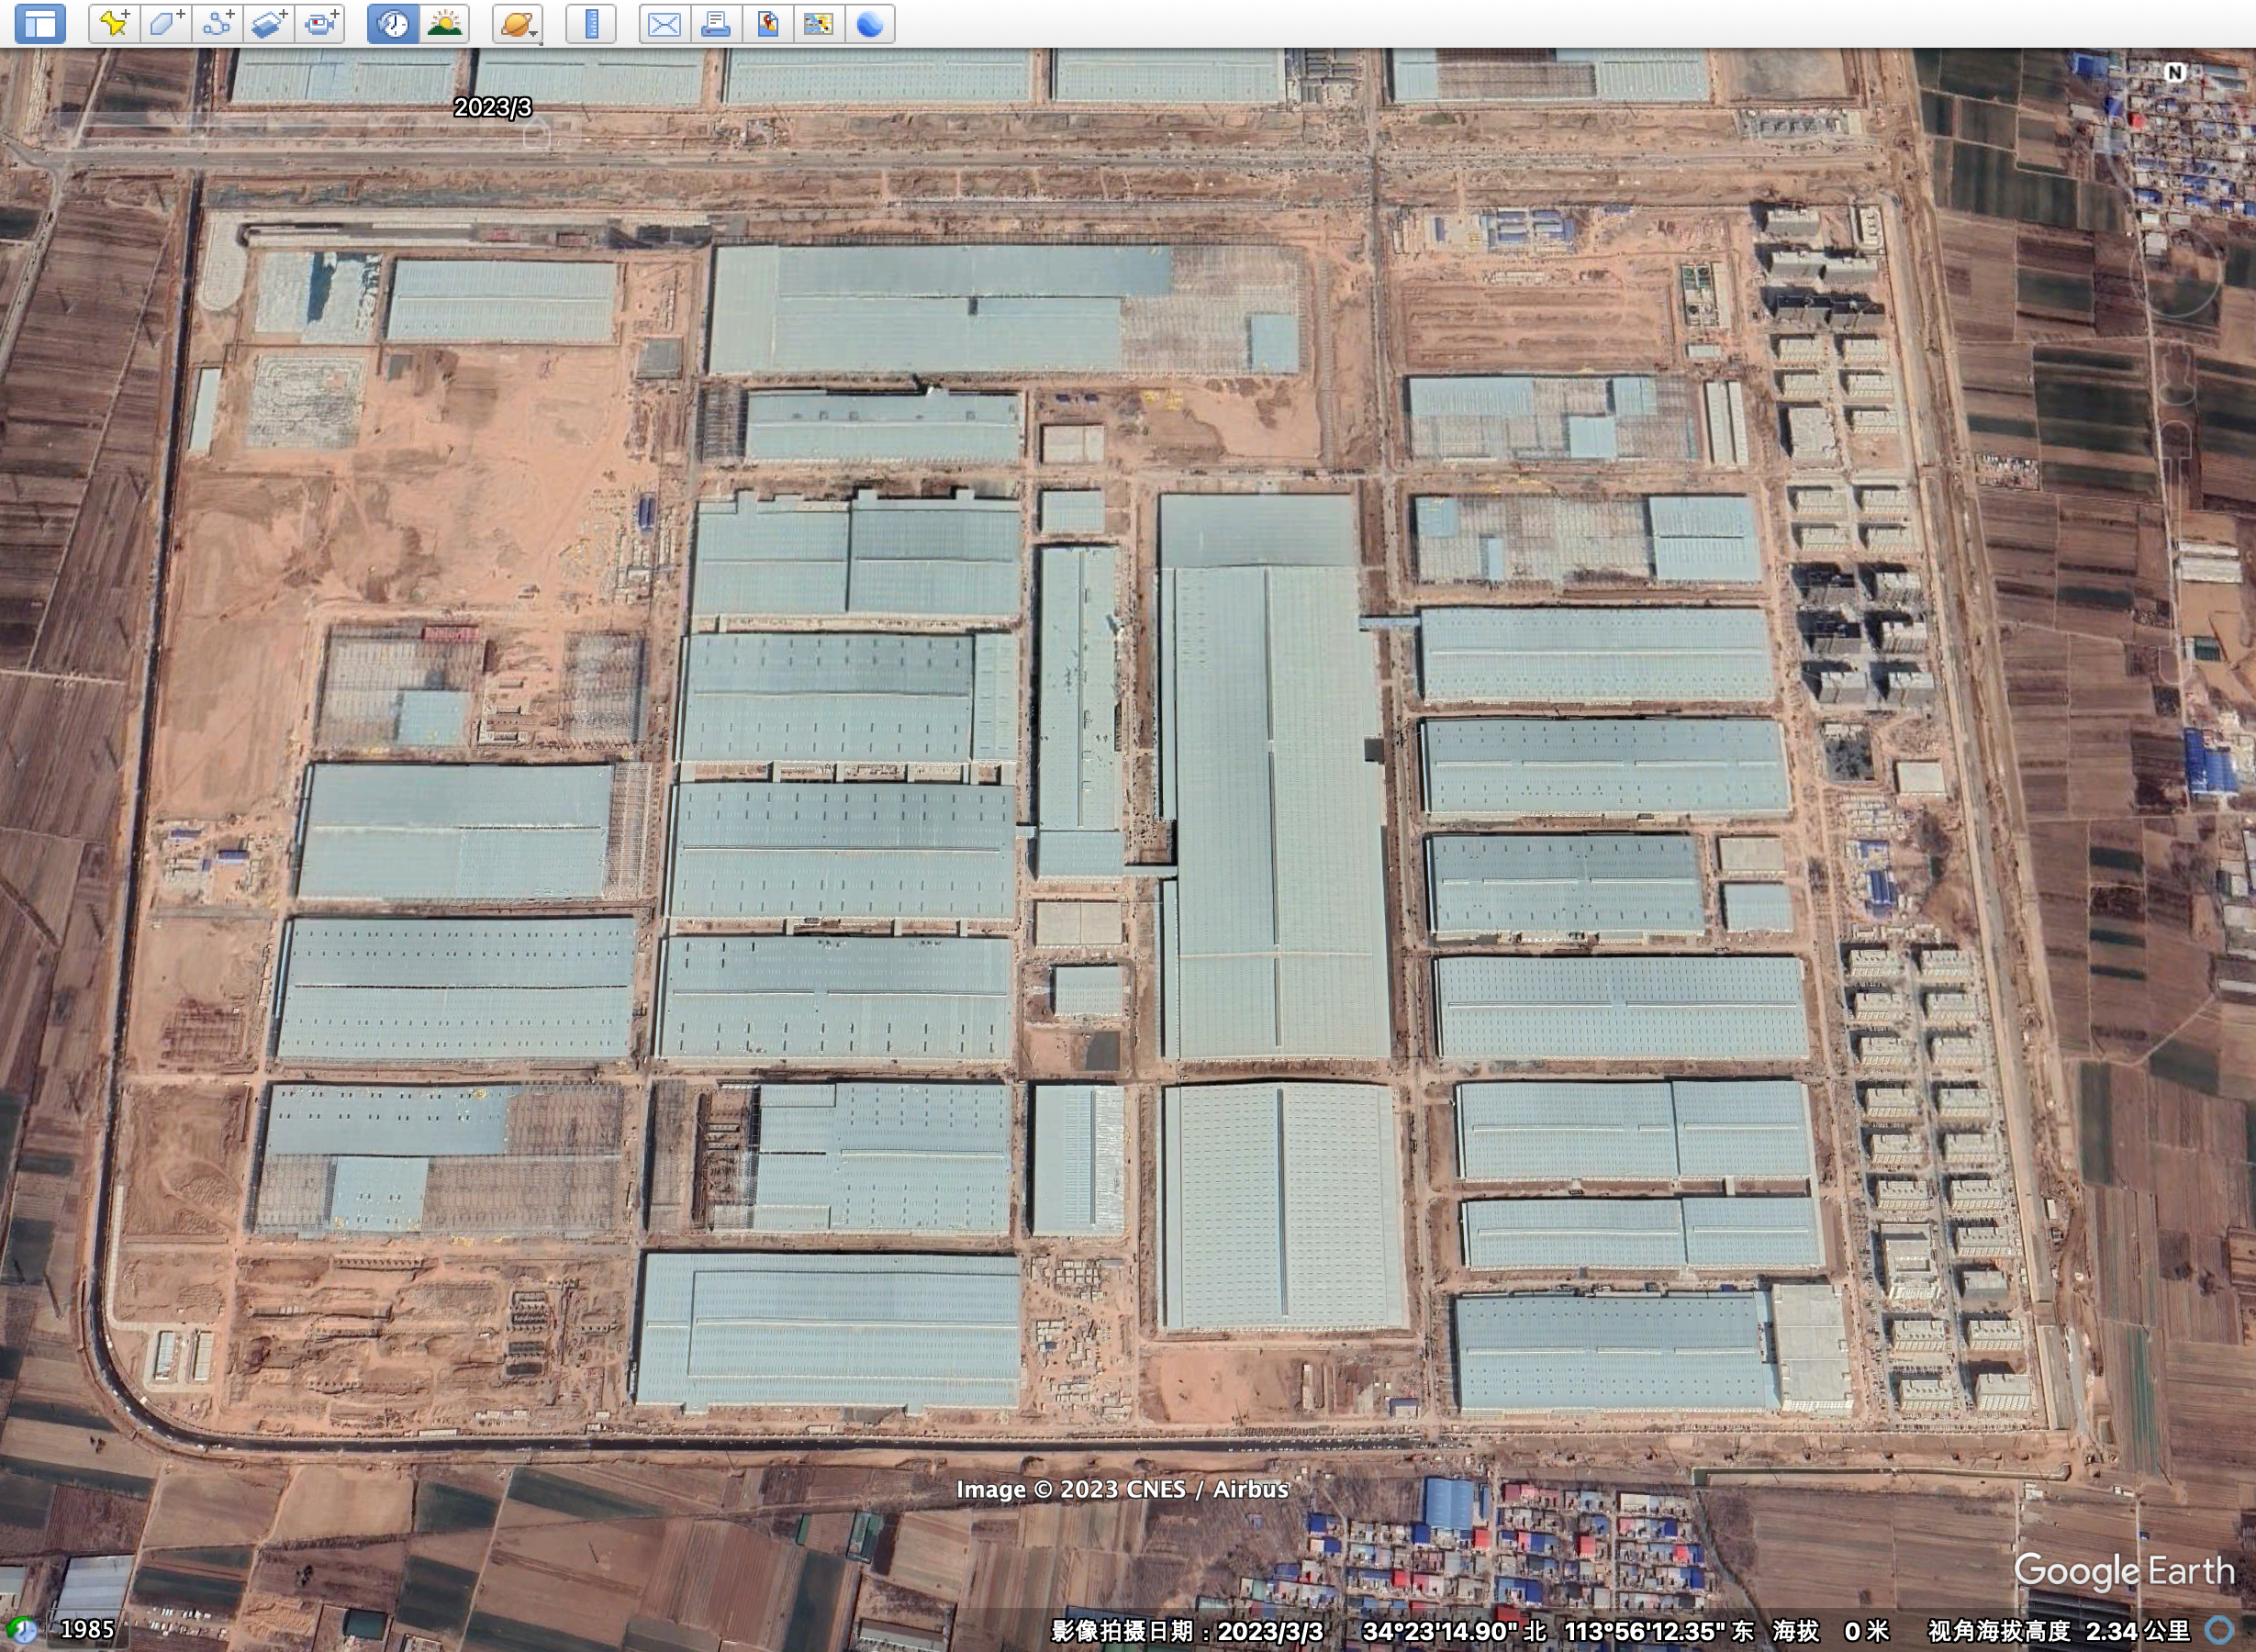
Task: Click the imagery date 2023/3/3 in status bar
Action: (1270, 1631)
